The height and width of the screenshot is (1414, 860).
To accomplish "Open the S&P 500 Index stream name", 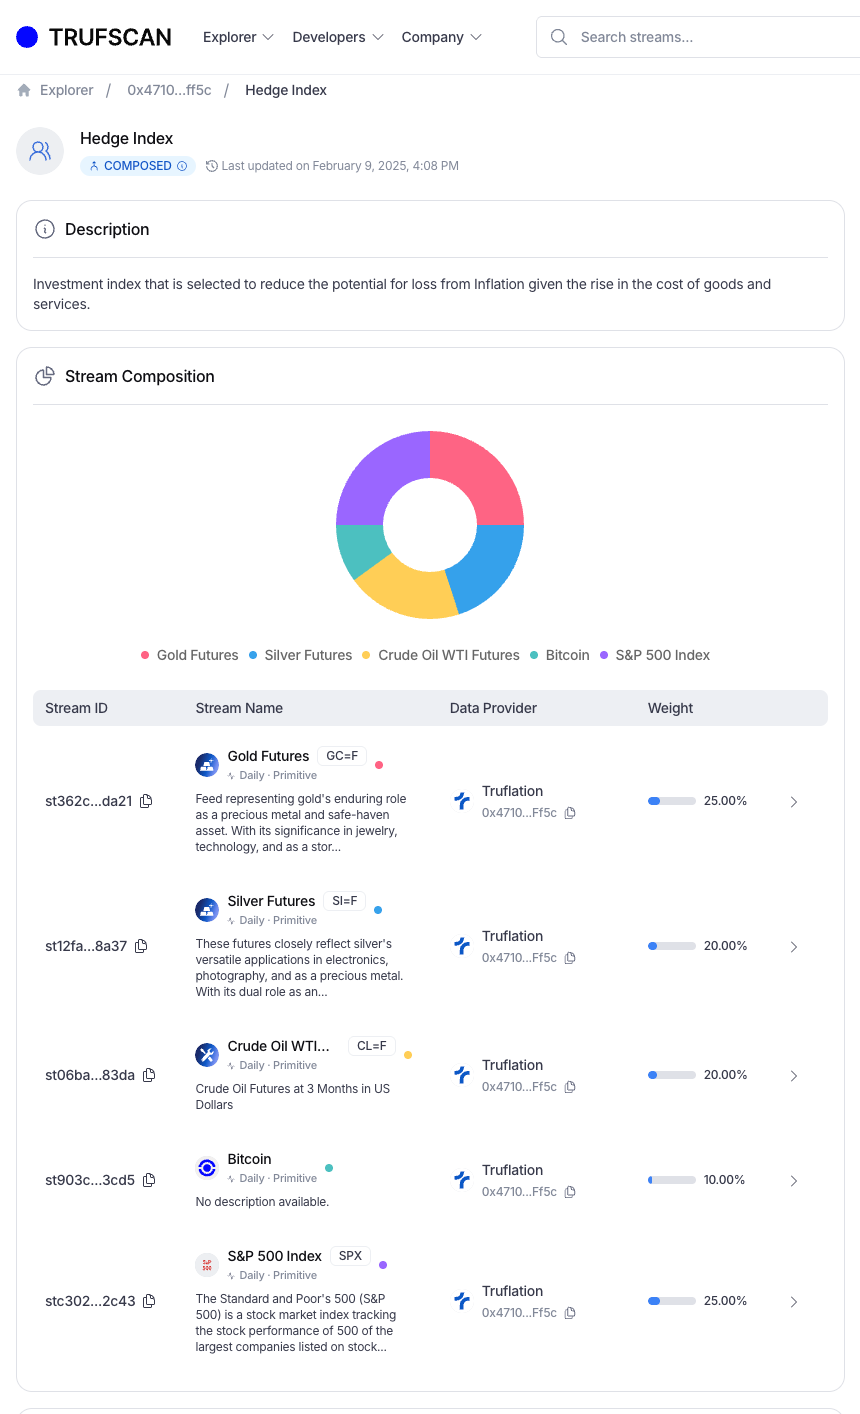I will pos(275,1256).
